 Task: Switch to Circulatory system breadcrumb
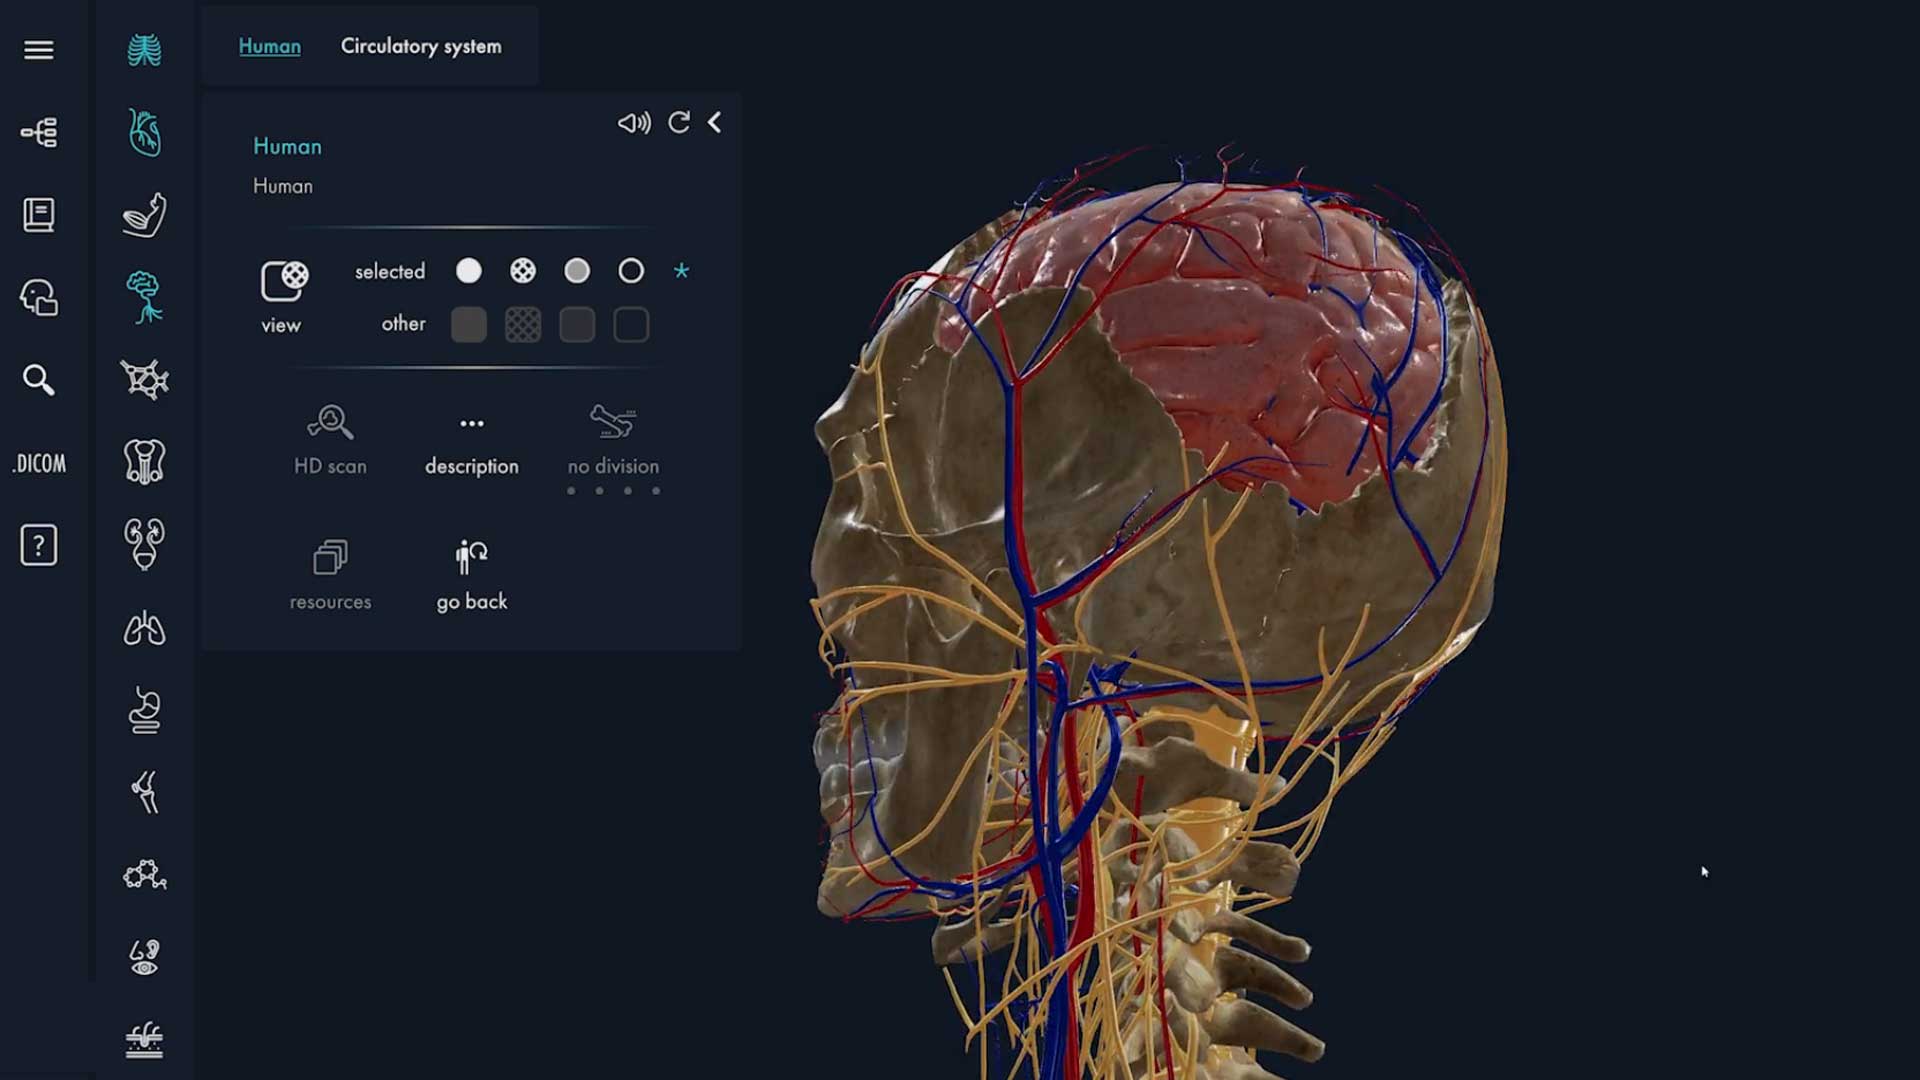[x=421, y=46]
